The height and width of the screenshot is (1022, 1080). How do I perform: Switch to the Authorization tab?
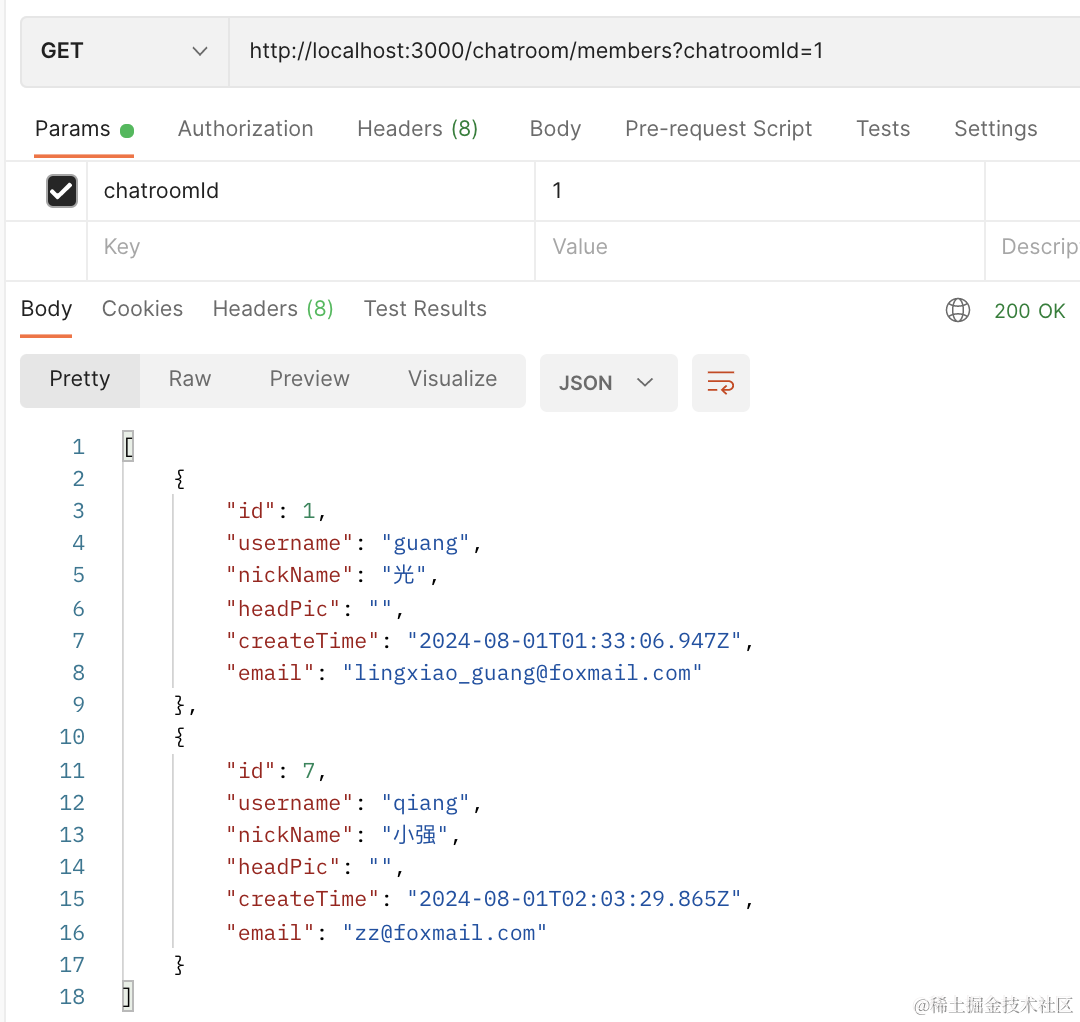pos(245,129)
